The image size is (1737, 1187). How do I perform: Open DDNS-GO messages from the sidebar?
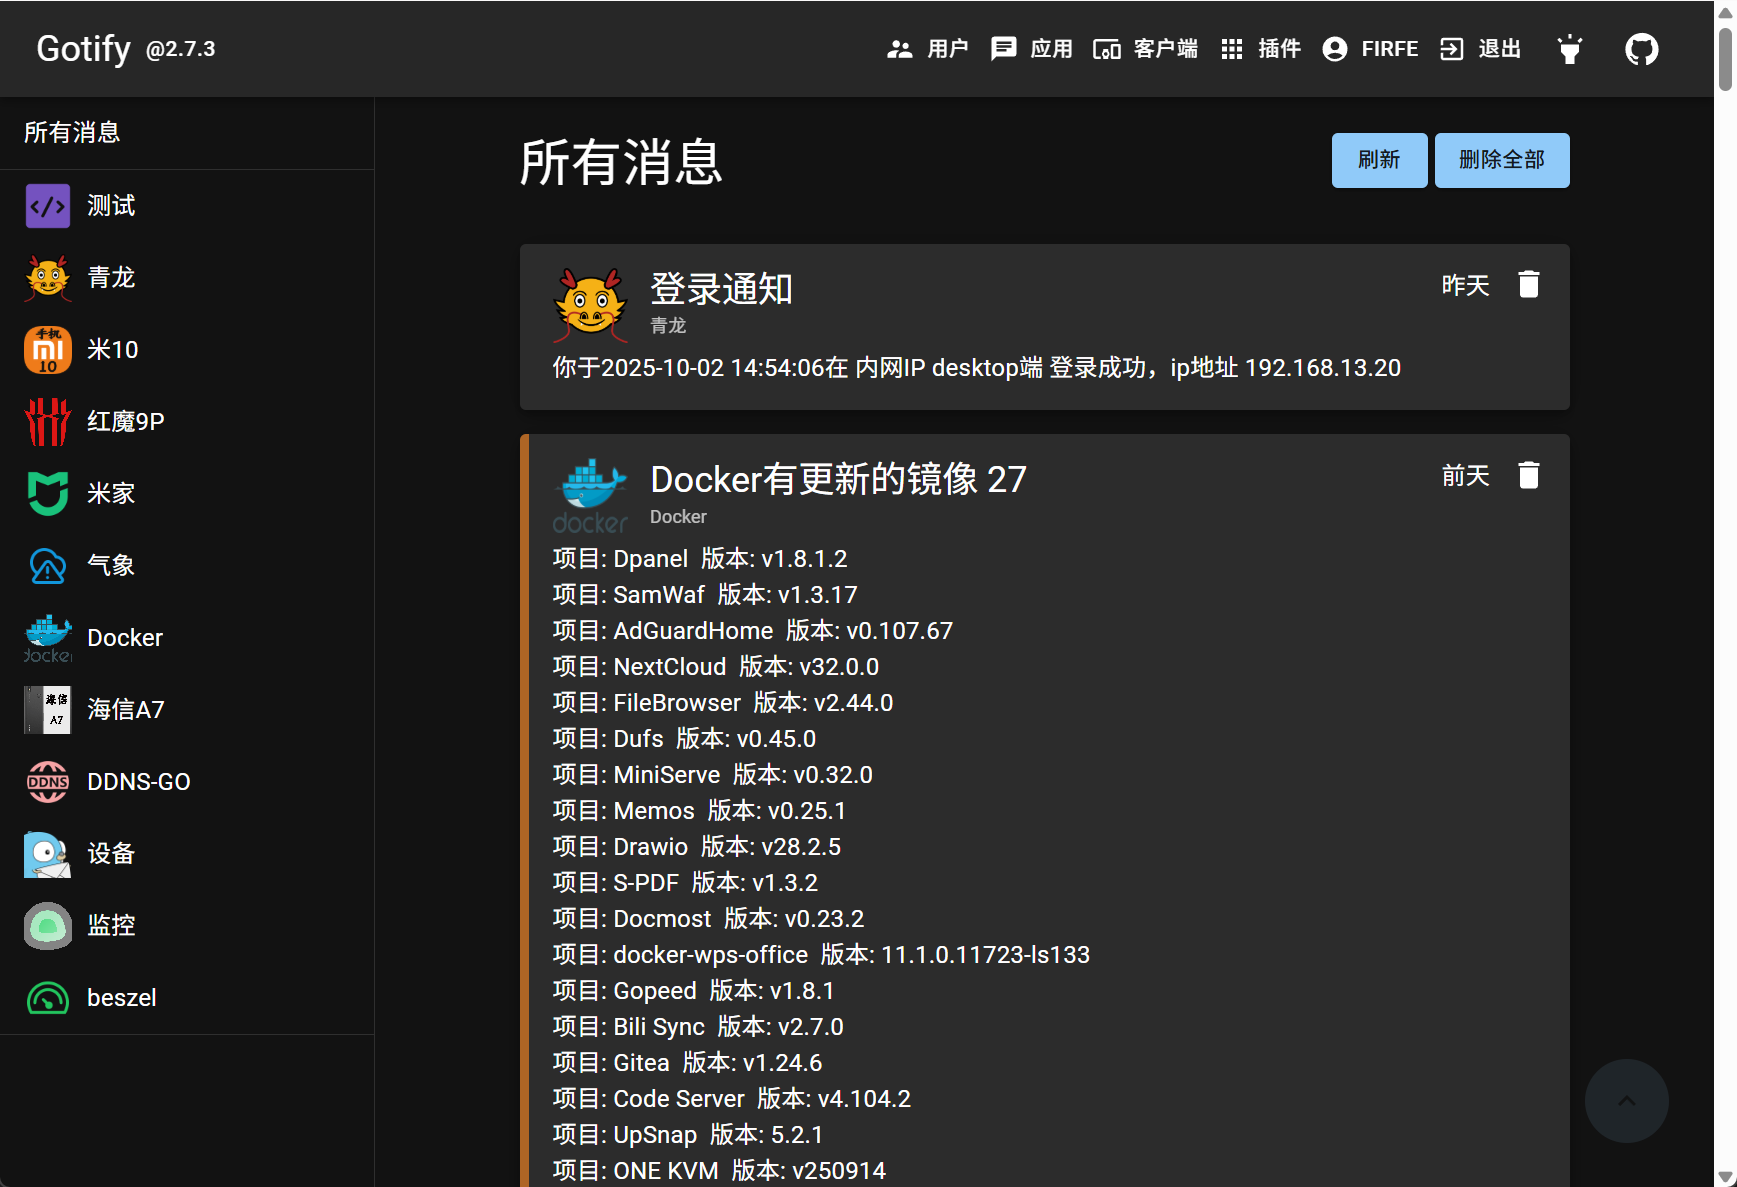coord(137,781)
